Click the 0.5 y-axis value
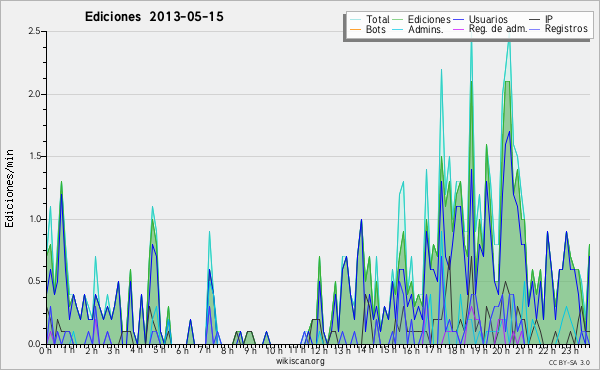The width and height of the screenshot is (600, 370). pyautogui.click(x=34, y=281)
